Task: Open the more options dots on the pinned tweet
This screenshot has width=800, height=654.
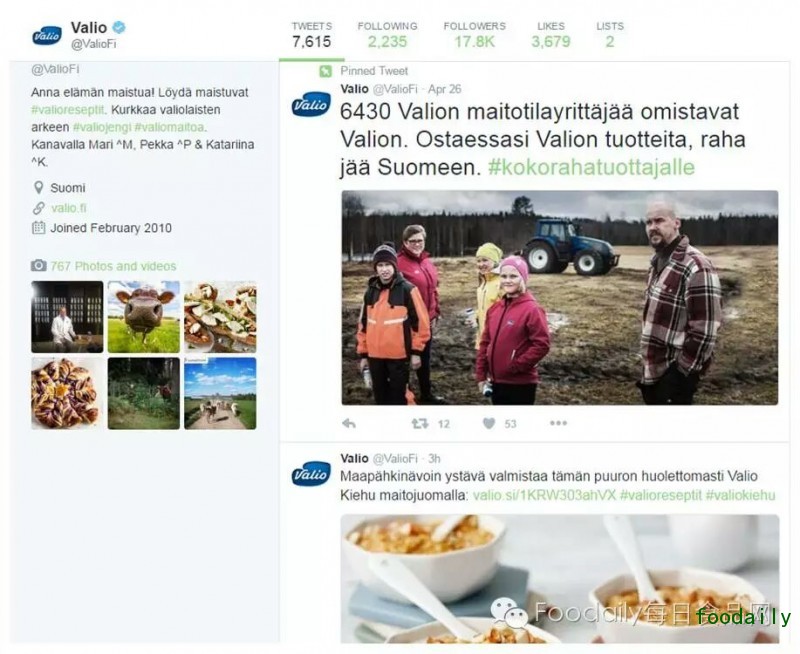Action: pos(559,423)
